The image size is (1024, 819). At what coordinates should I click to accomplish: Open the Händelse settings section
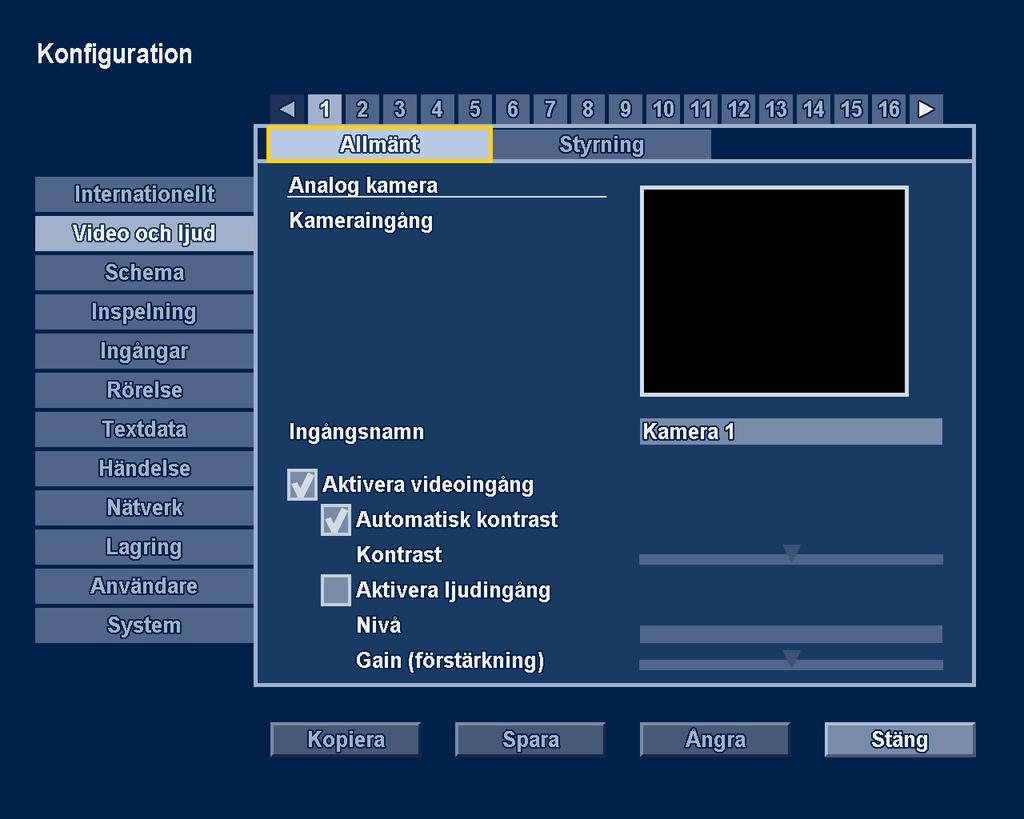144,468
